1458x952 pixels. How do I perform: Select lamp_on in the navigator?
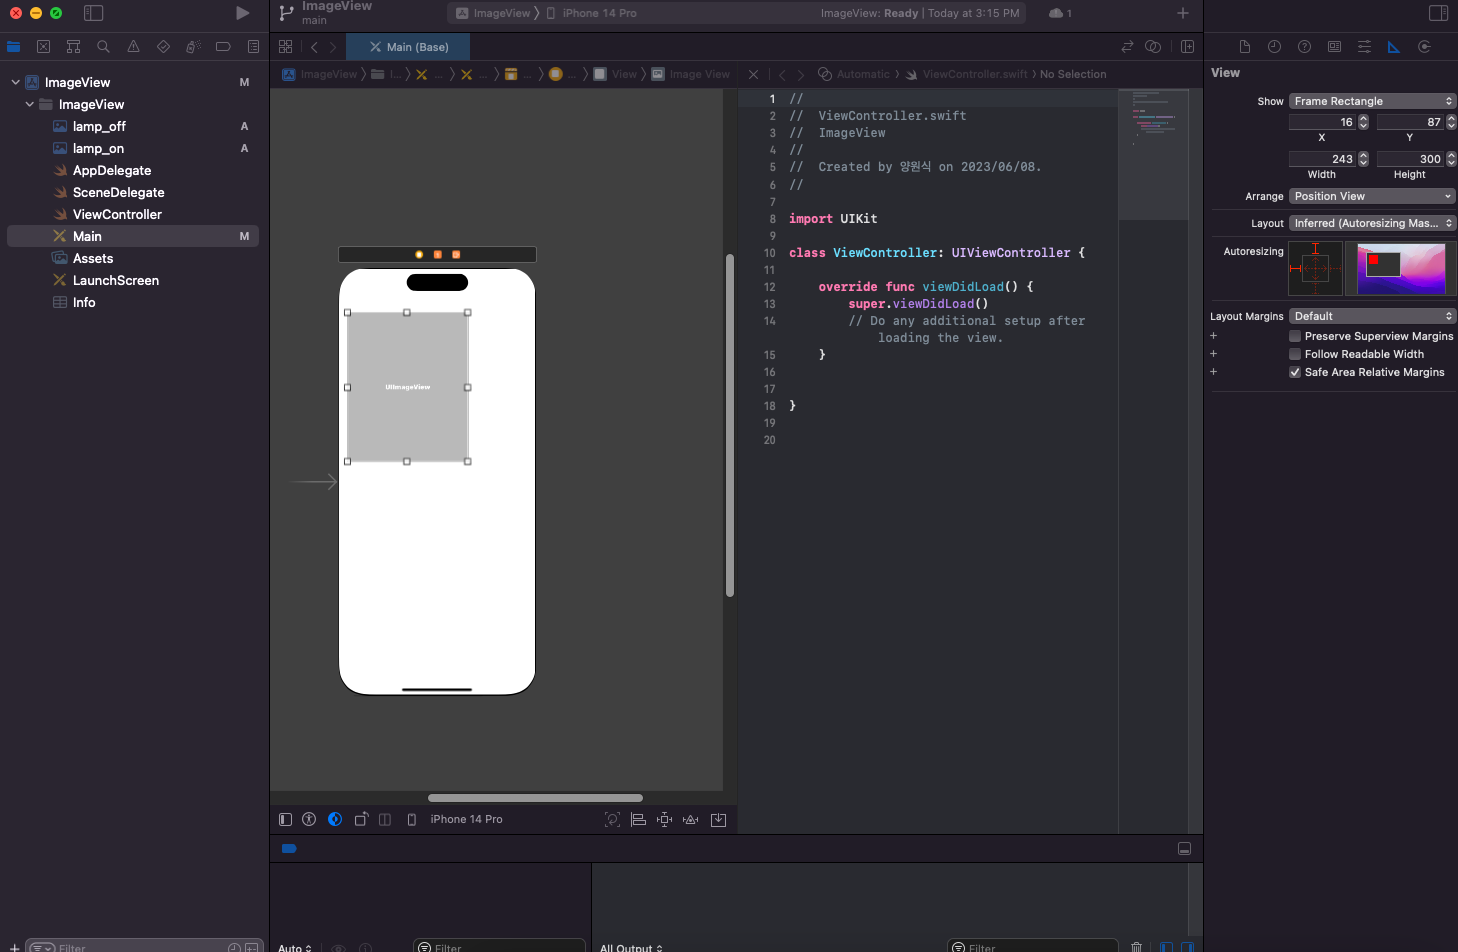98,148
